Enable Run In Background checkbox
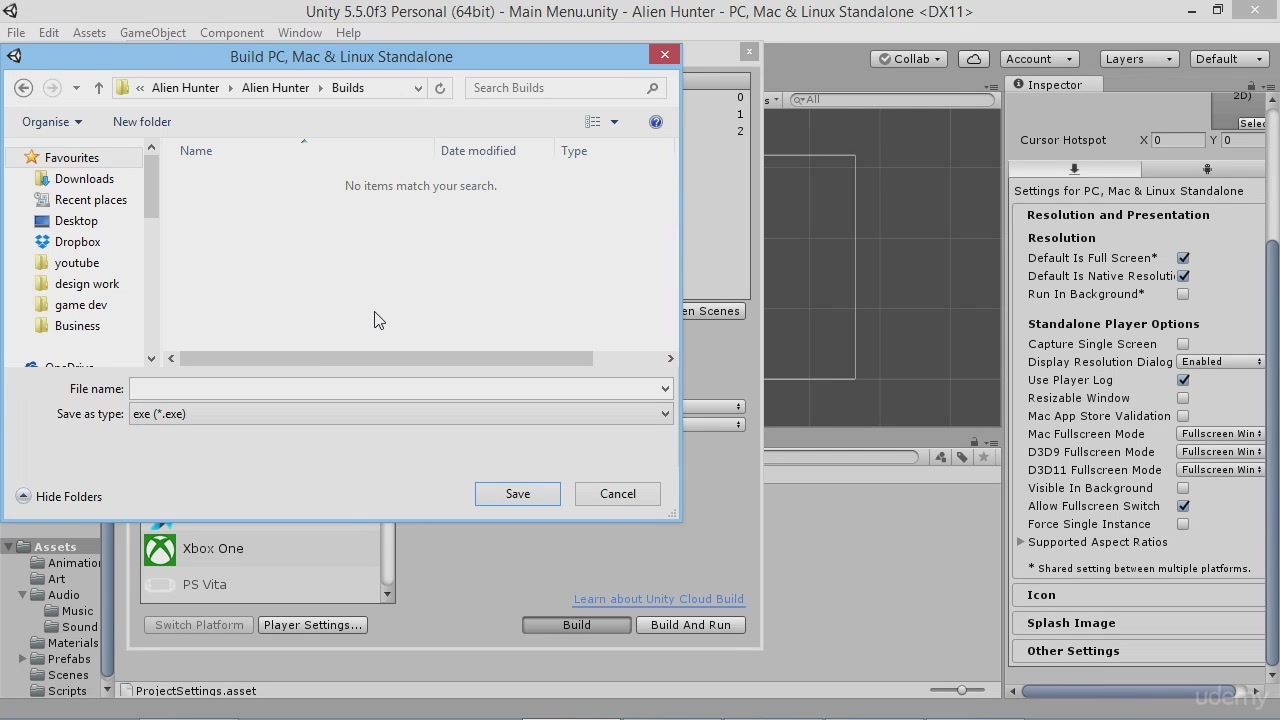The height and width of the screenshot is (720, 1280). tap(1183, 294)
